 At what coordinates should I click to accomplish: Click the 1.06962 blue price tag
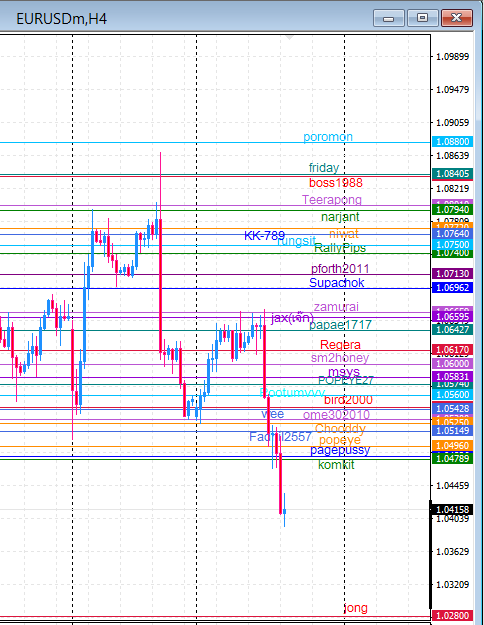(452, 288)
